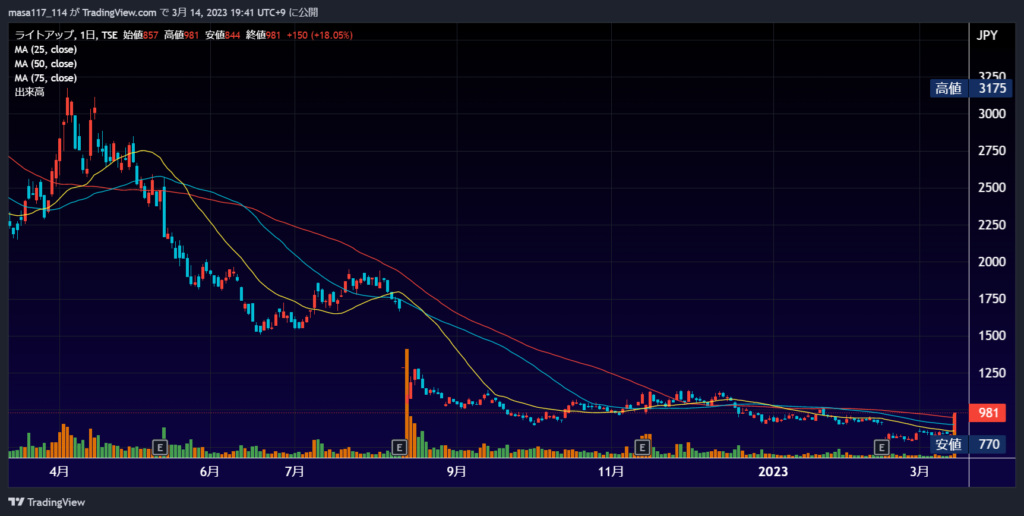Image resolution: width=1024 pixels, height=516 pixels.
Task: Click the 11月 date axis label
Action: point(611,472)
